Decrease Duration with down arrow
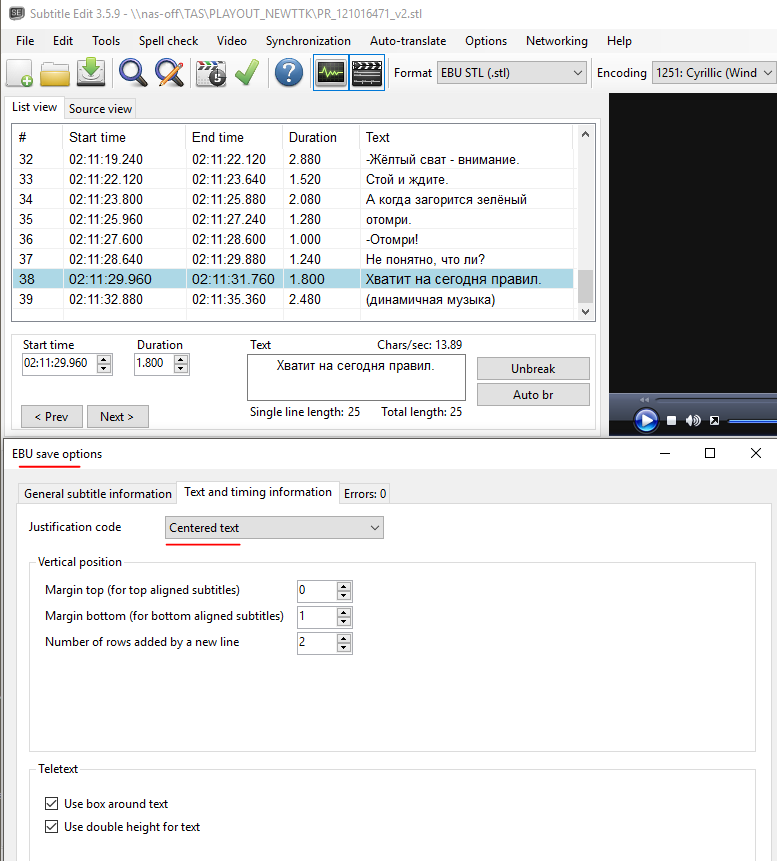Screen dimensions: 777x861 click(181, 368)
